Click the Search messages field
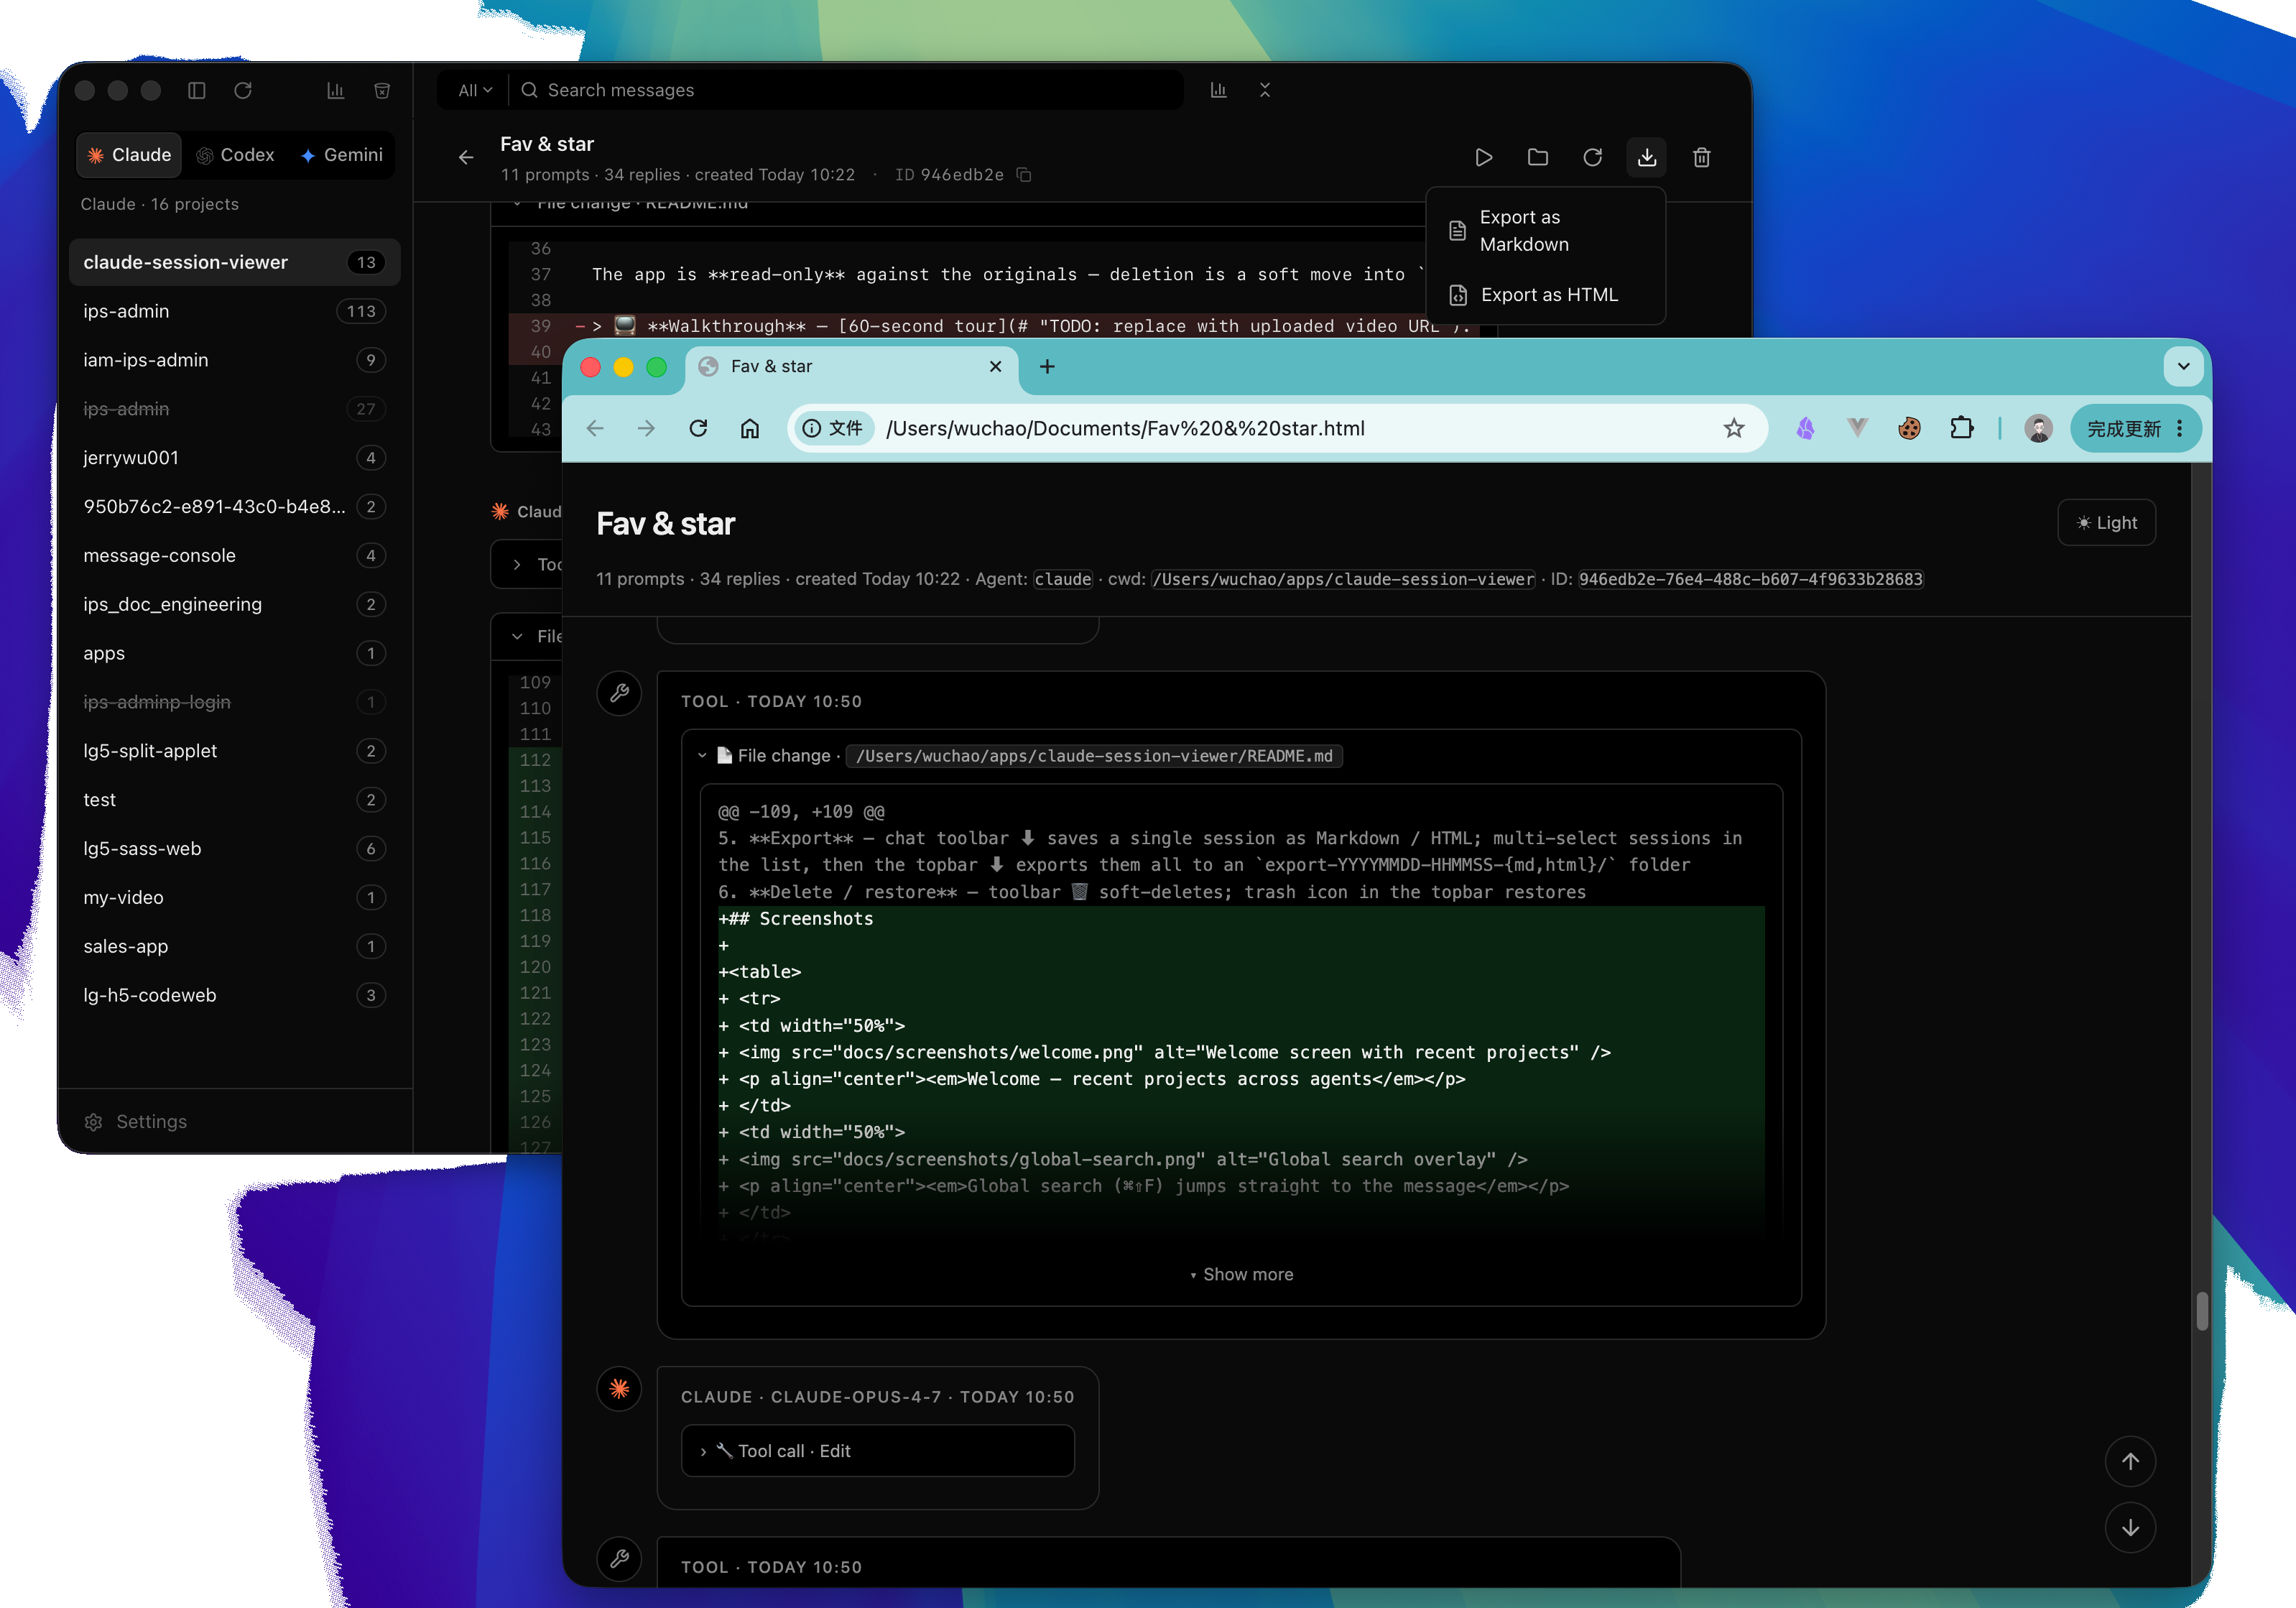Image resolution: width=2296 pixels, height=1608 pixels. click(x=845, y=90)
